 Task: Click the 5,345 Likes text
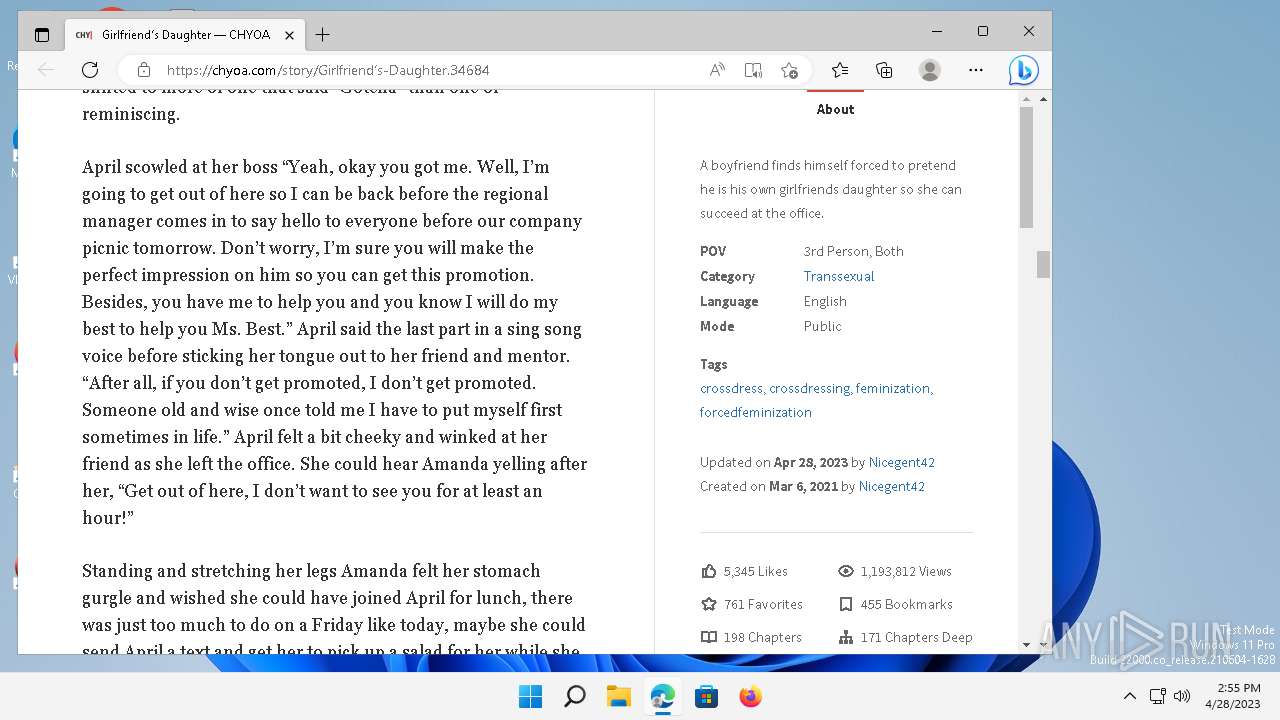point(756,571)
